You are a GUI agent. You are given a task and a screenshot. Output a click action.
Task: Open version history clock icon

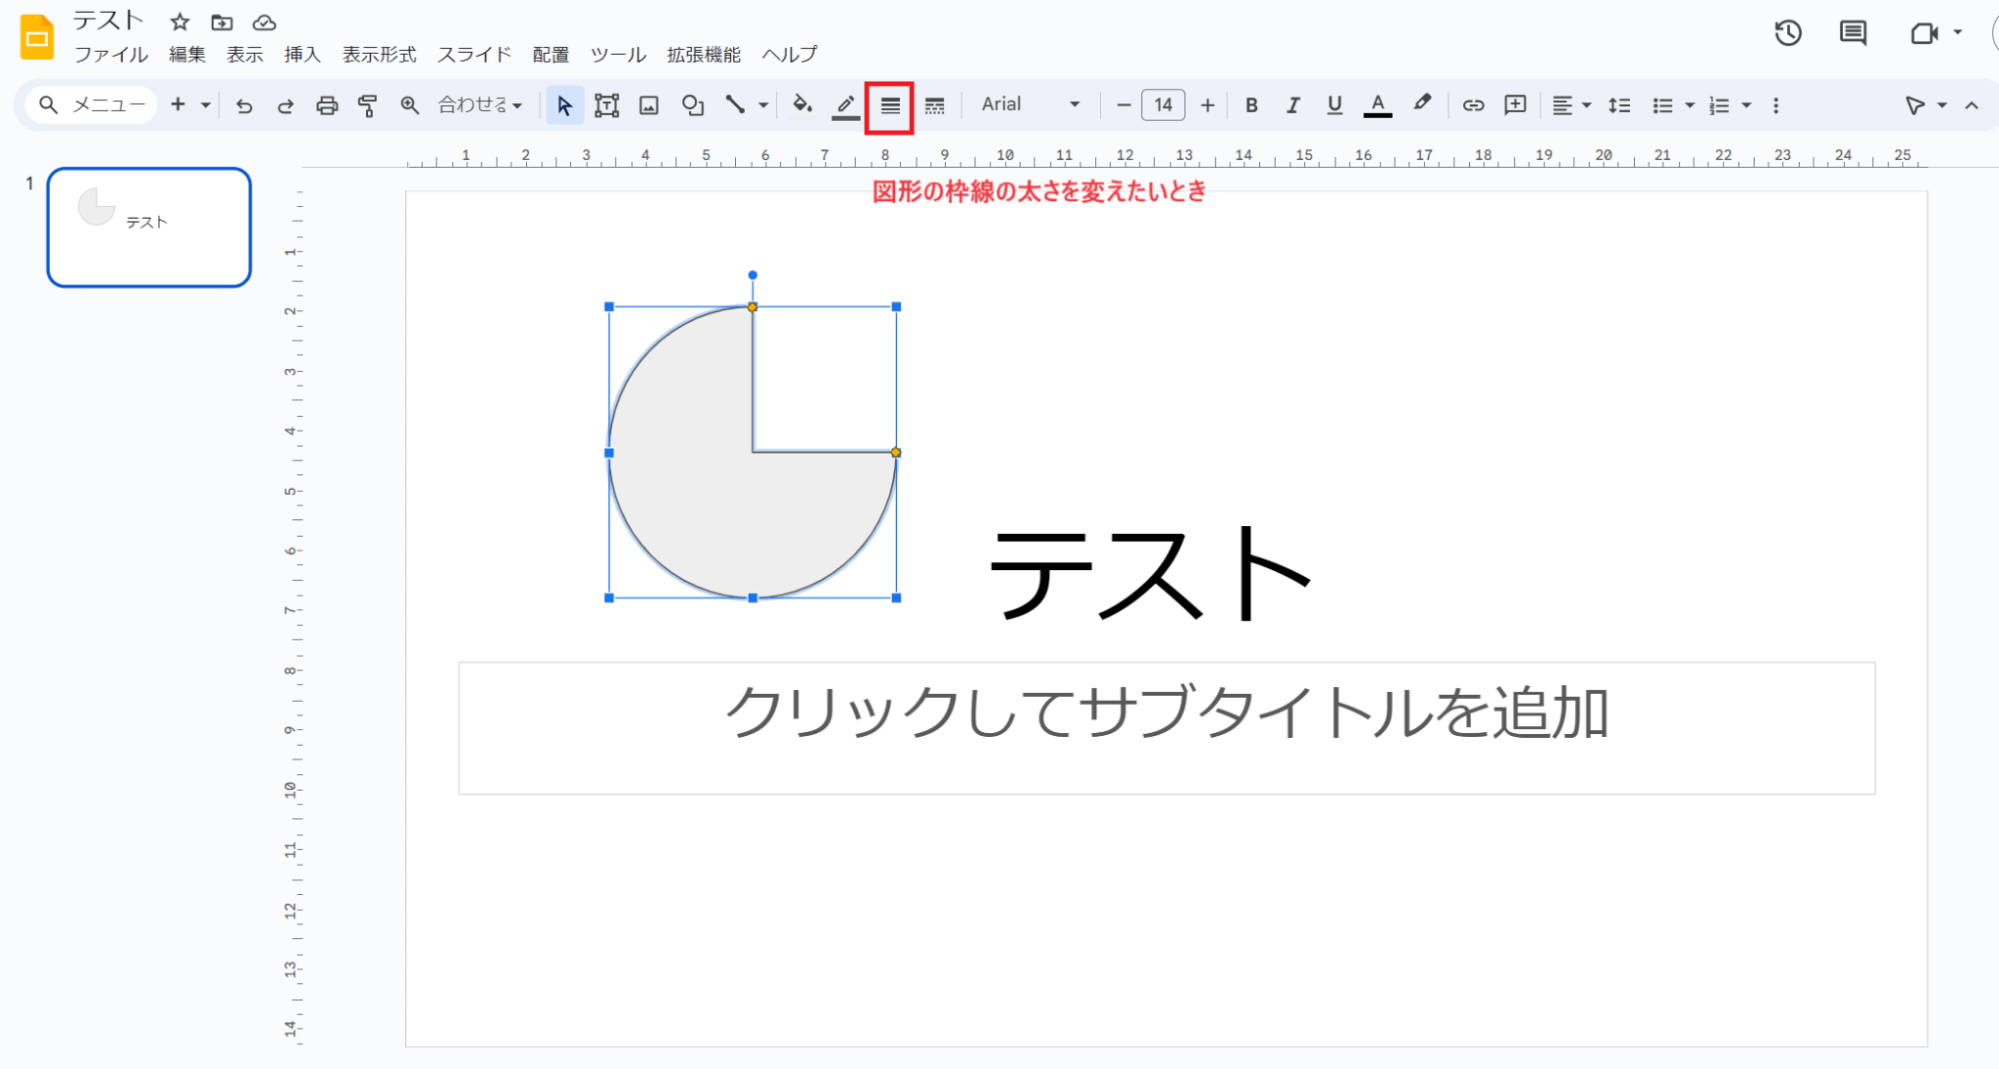point(1787,33)
